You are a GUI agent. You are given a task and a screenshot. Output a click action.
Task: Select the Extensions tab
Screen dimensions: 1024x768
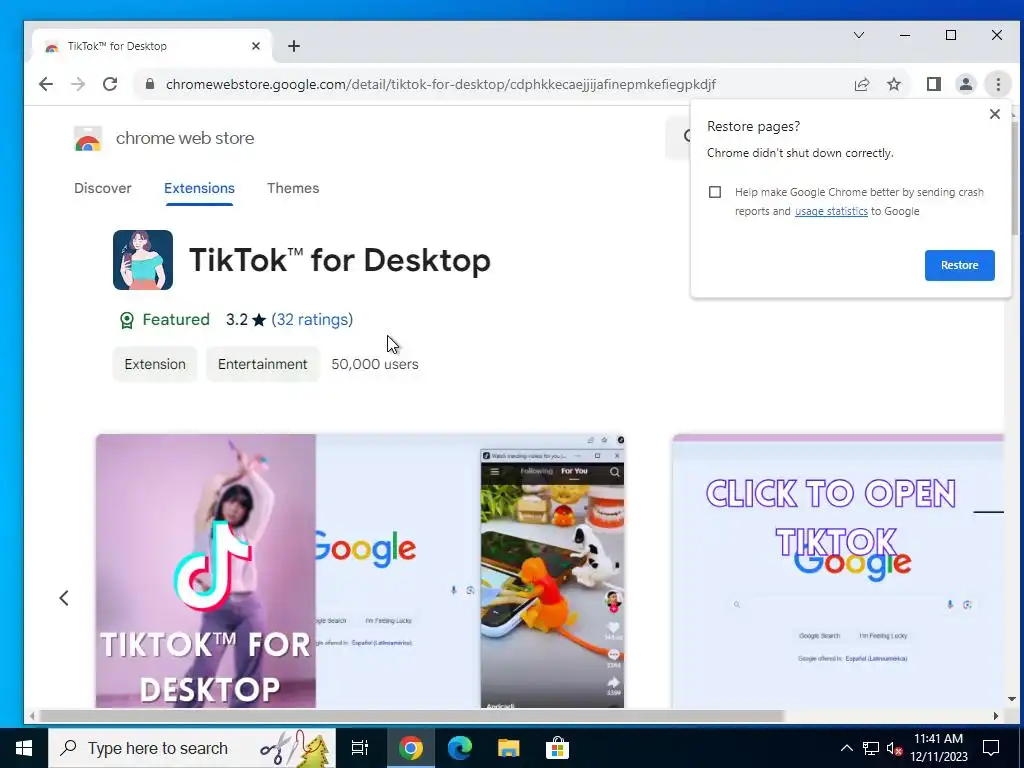tap(199, 188)
